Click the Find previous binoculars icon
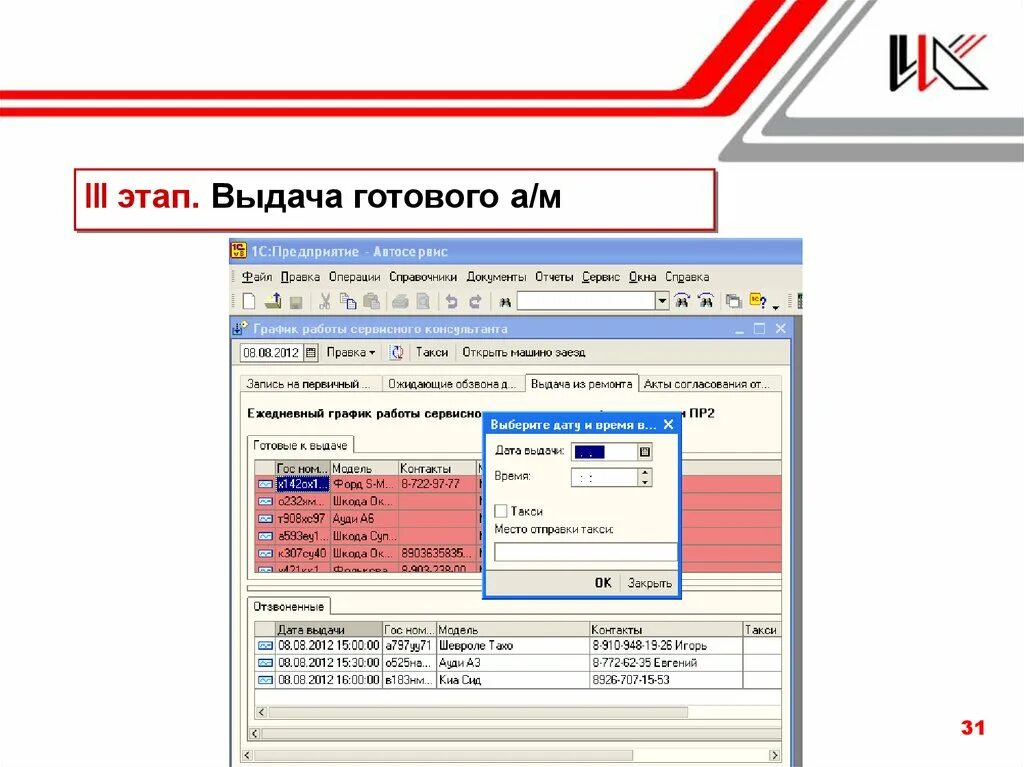1024x767 pixels. click(x=706, y=301)
